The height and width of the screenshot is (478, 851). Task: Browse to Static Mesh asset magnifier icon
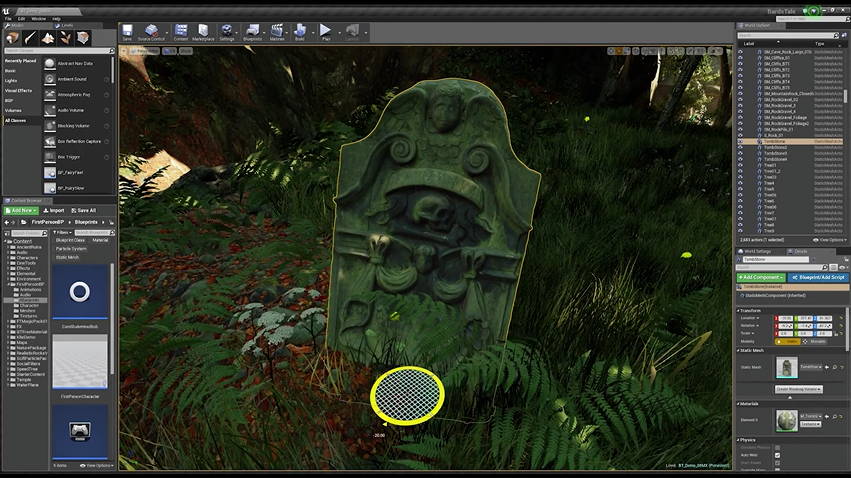point(835,367)
